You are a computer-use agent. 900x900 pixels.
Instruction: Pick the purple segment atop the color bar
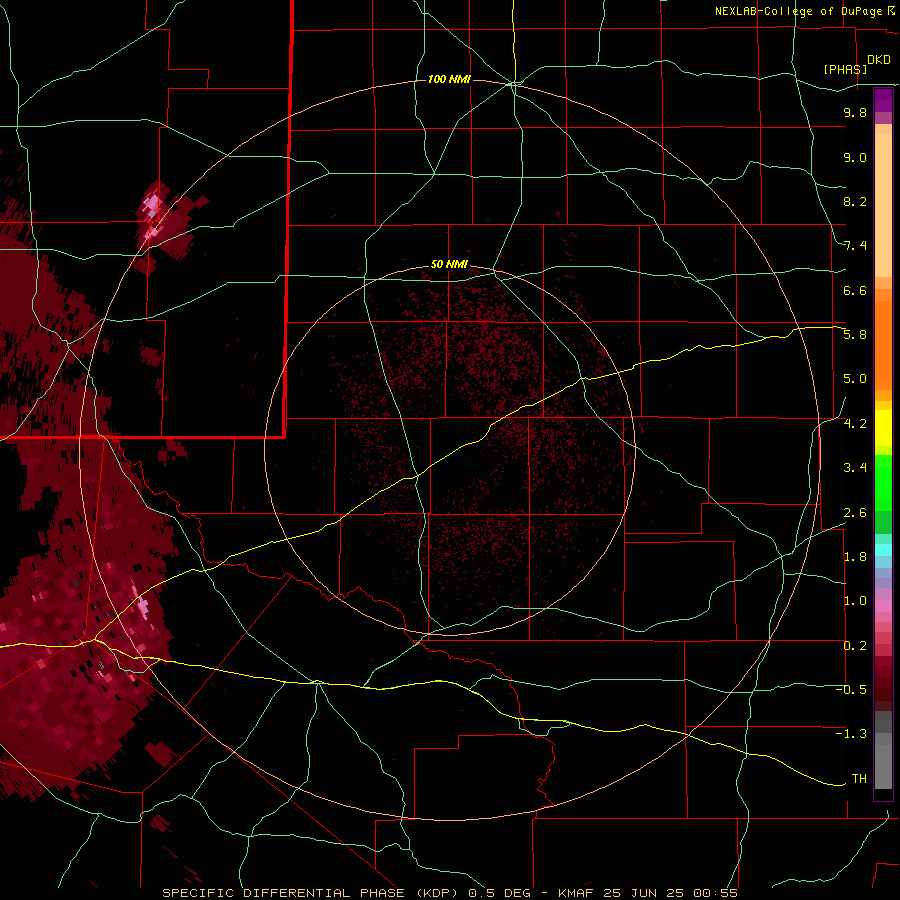[883, 100]
